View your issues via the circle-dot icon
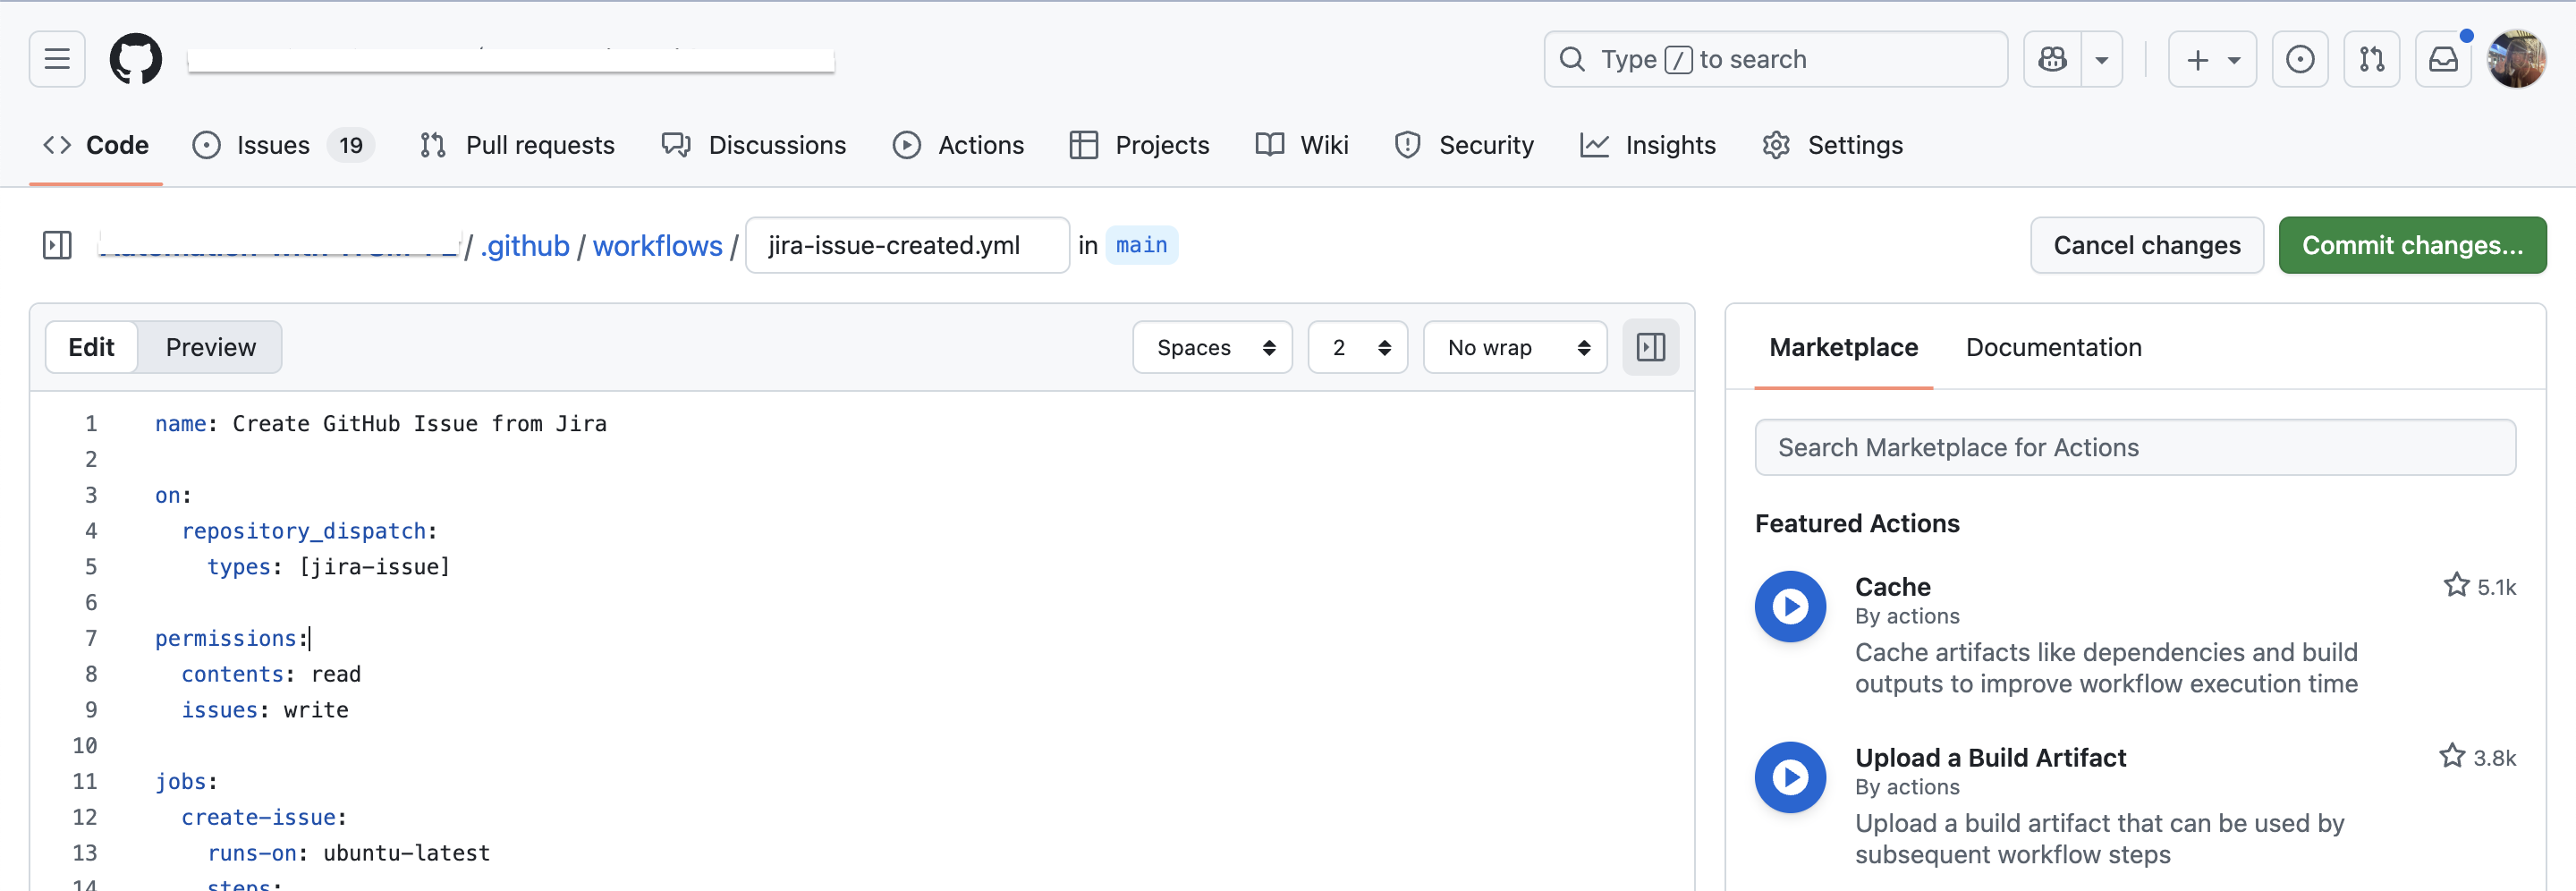 click(2300, 59)
